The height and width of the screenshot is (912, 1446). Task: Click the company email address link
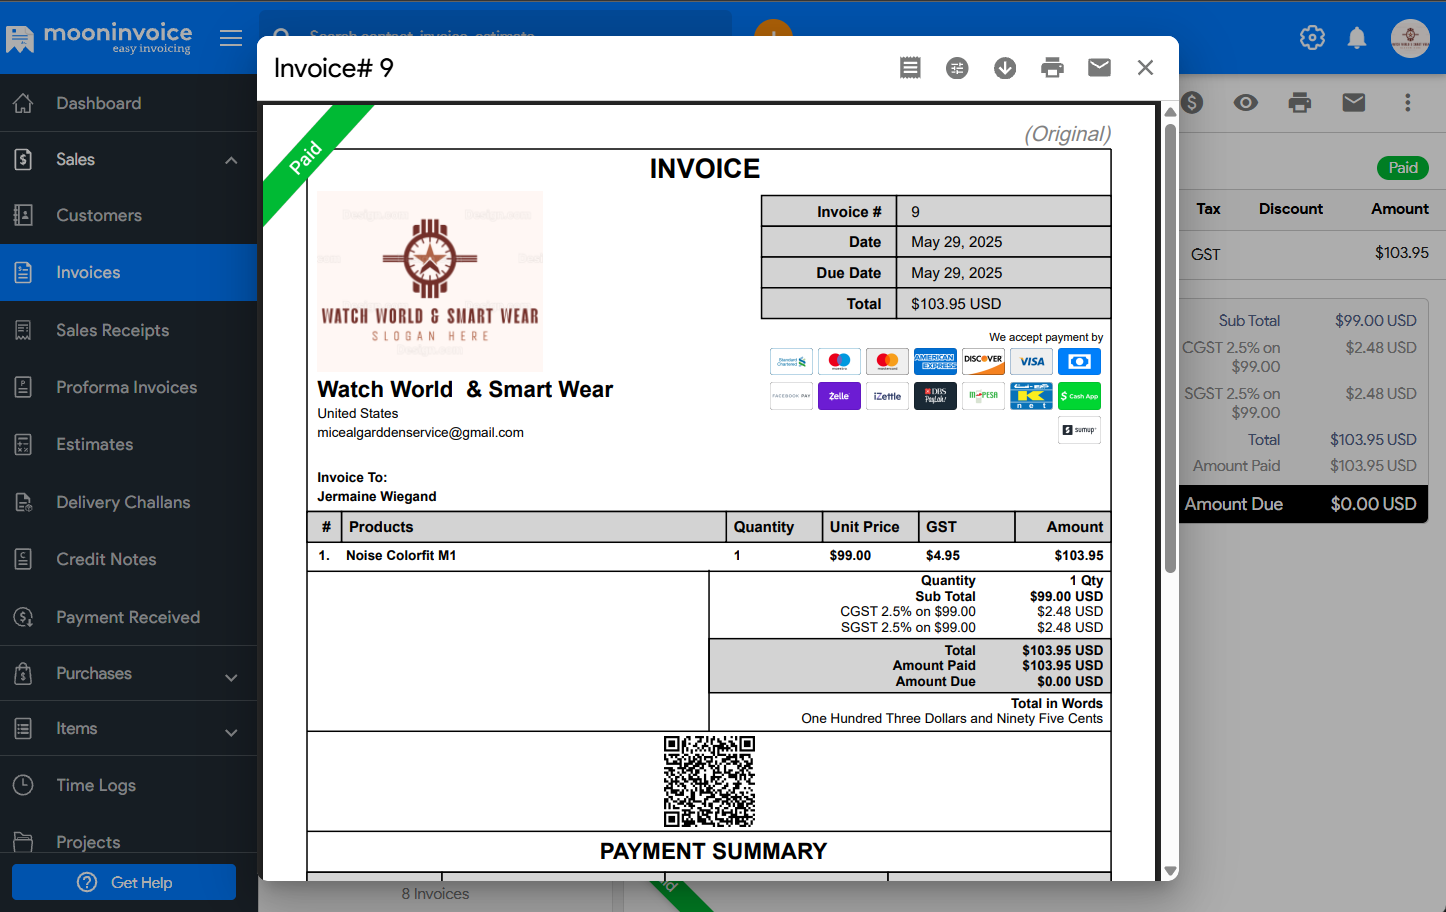point(420,433)
